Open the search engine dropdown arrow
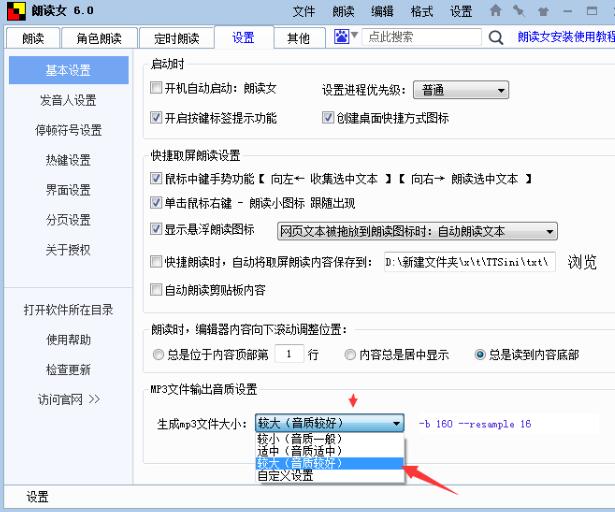Image resolution: width=615 pixels, height=512 pixels. pos(354,36)
